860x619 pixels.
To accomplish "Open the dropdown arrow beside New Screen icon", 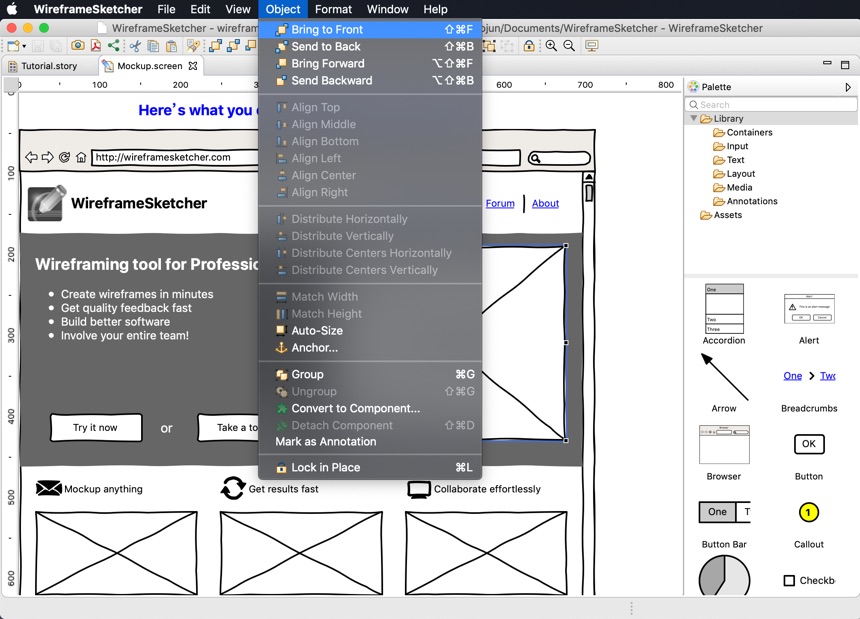I will (x=24, y=47).
